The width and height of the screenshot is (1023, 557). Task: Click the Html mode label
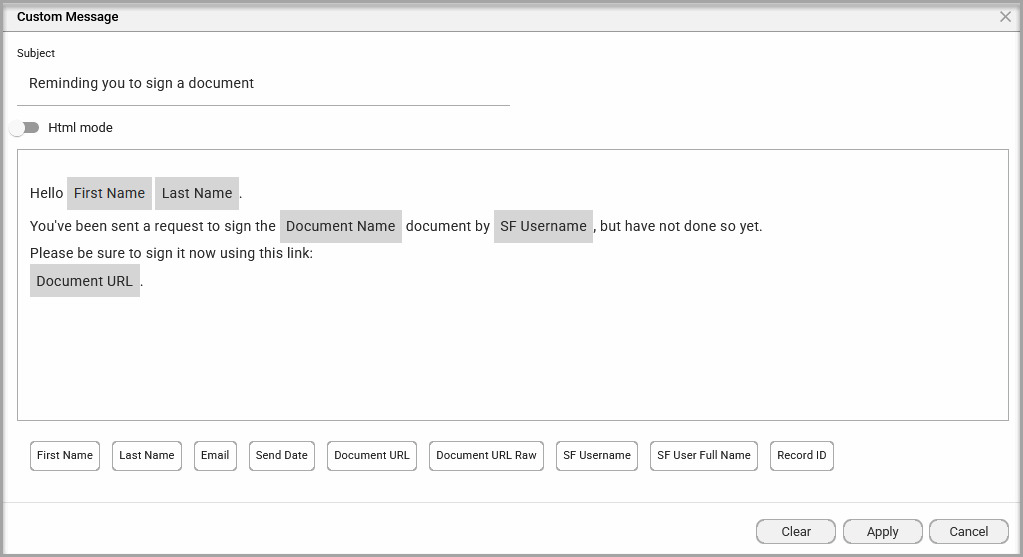coord(80,128)
